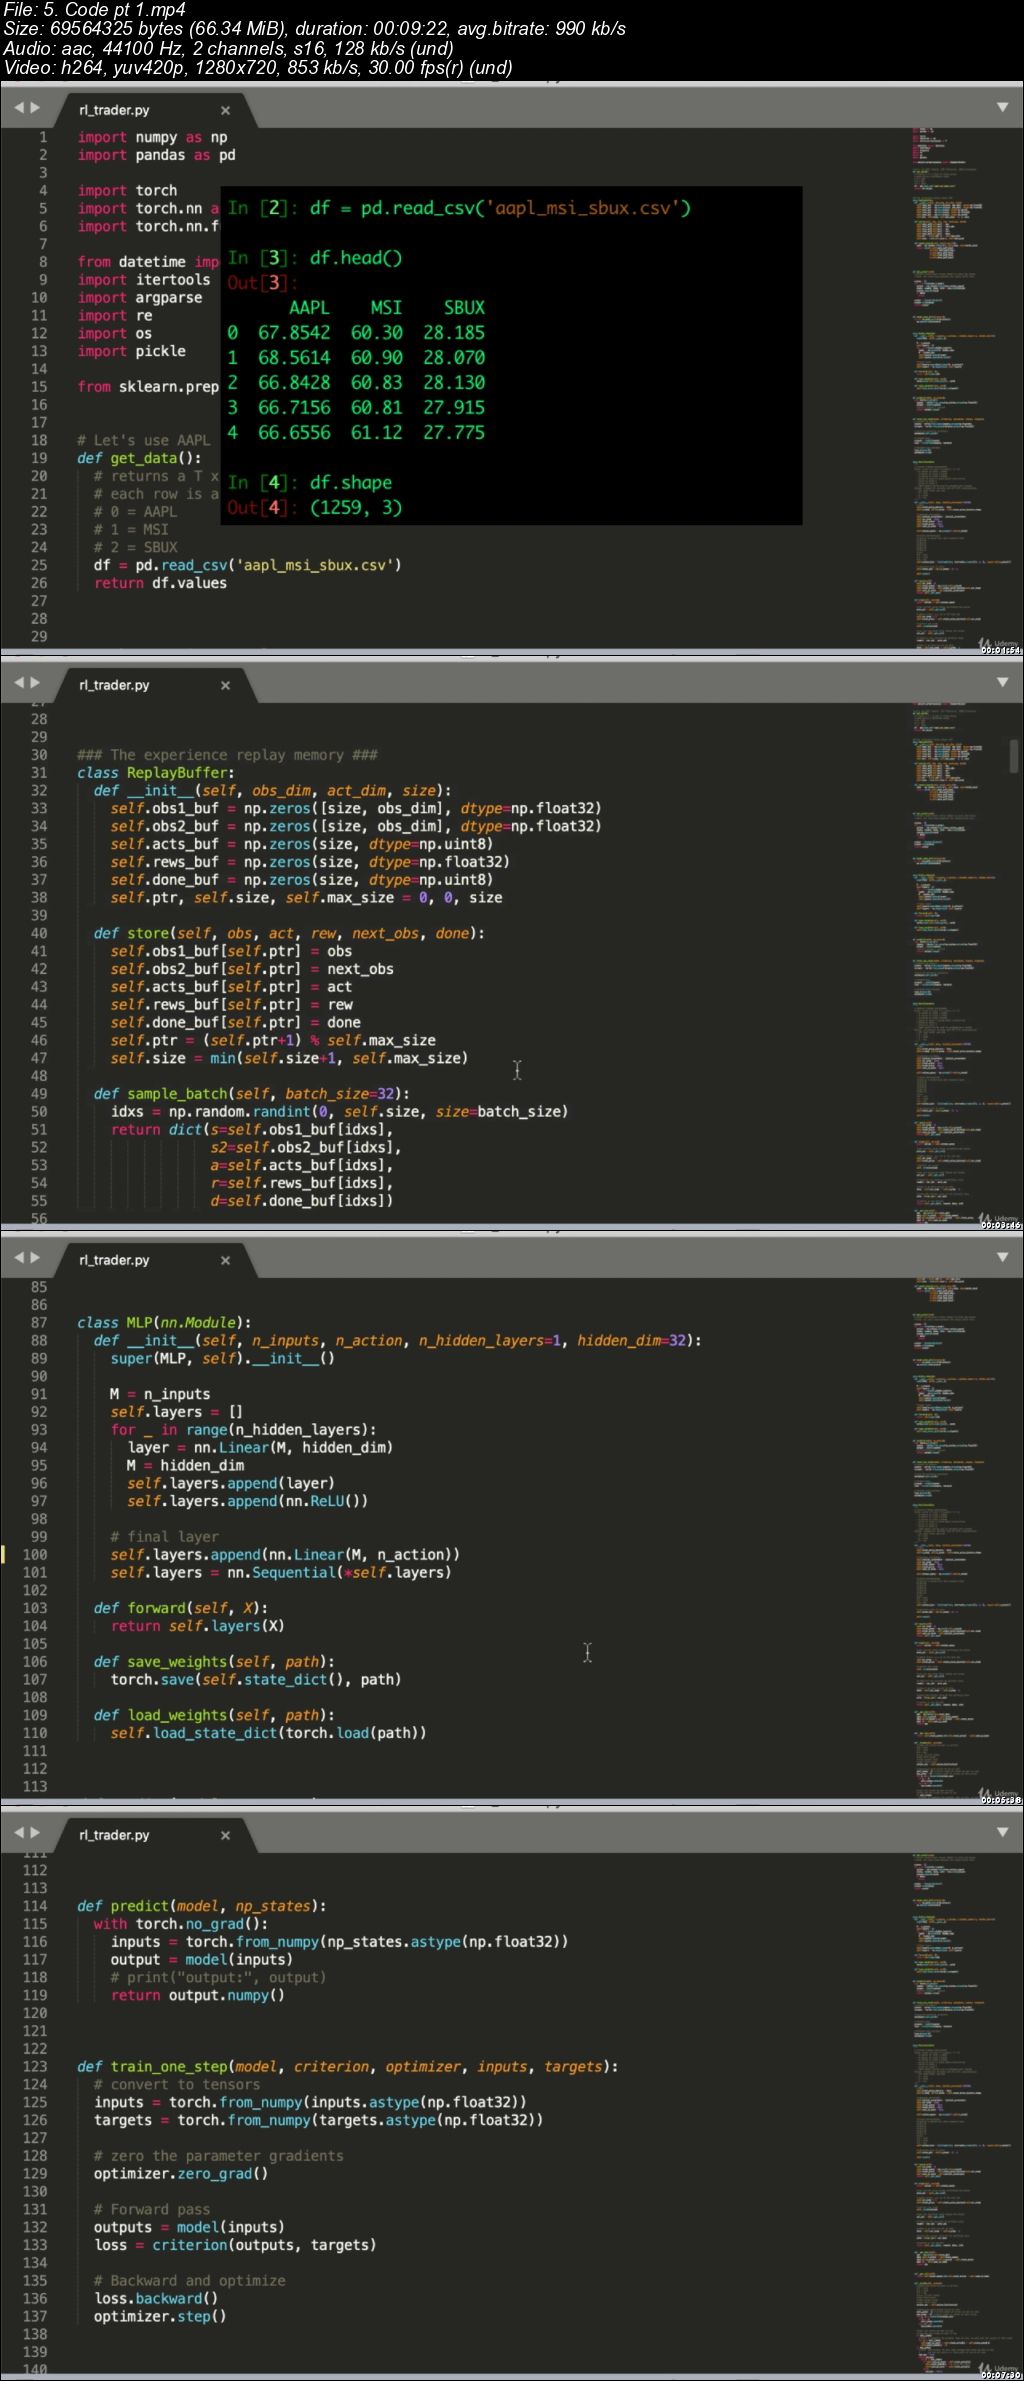Click the 'return output.numpy()' line
1024x2381 pixels.
(x=197, y=1995)
